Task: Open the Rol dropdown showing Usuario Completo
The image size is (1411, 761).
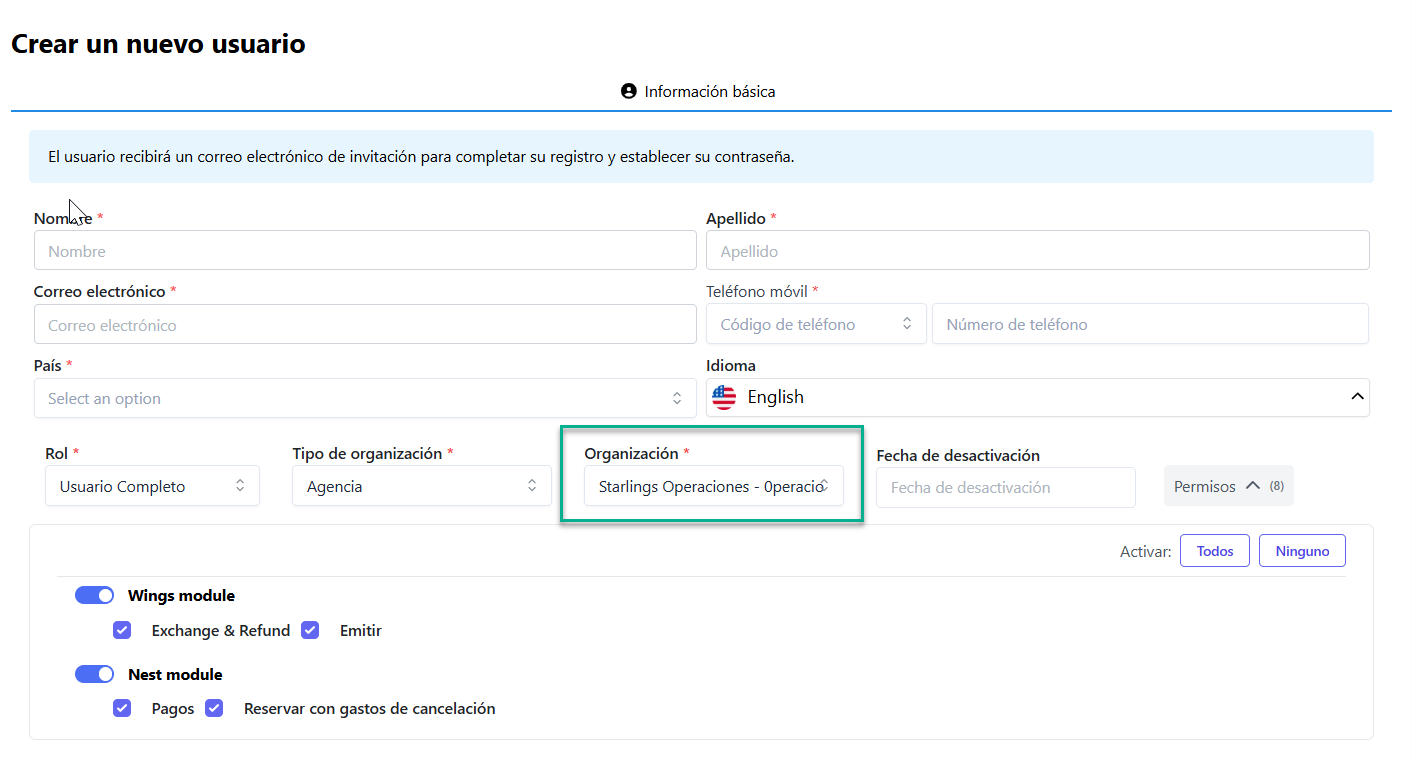Action: tap(152, 487)
